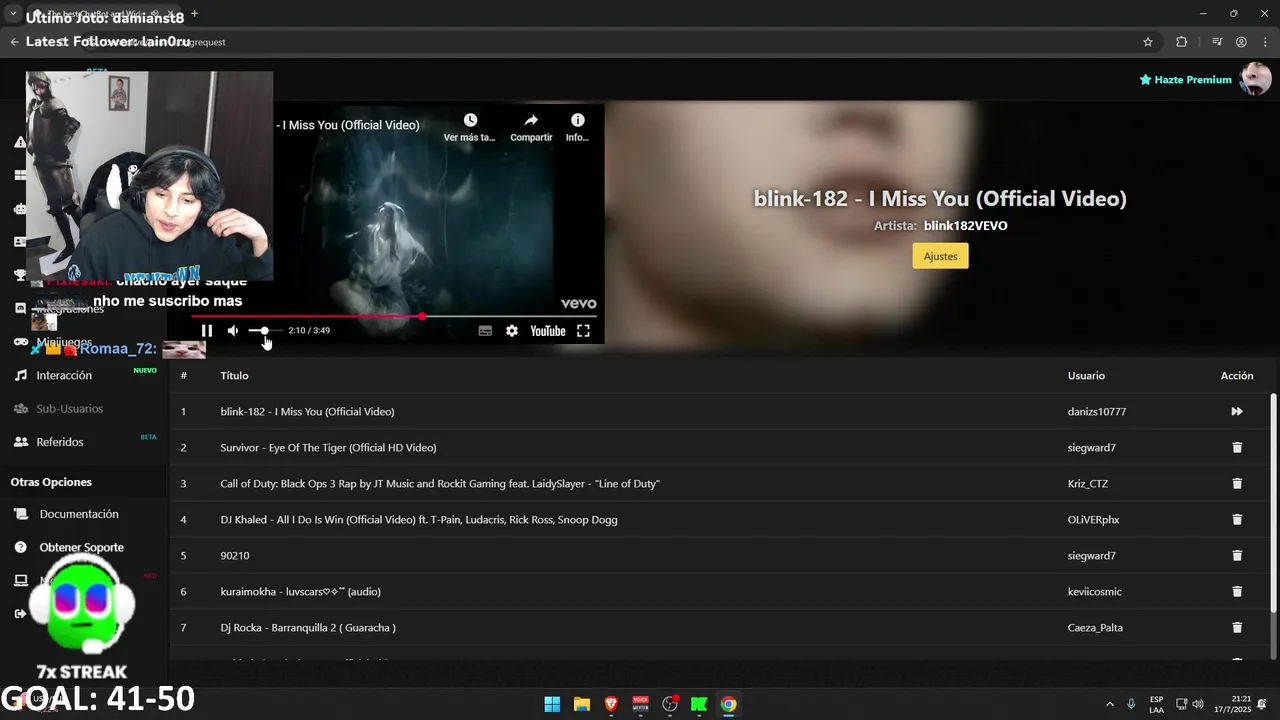Mute the YouTube player volume
Image resolution: width=1280 pixels, height=720 pixels.
233,331
